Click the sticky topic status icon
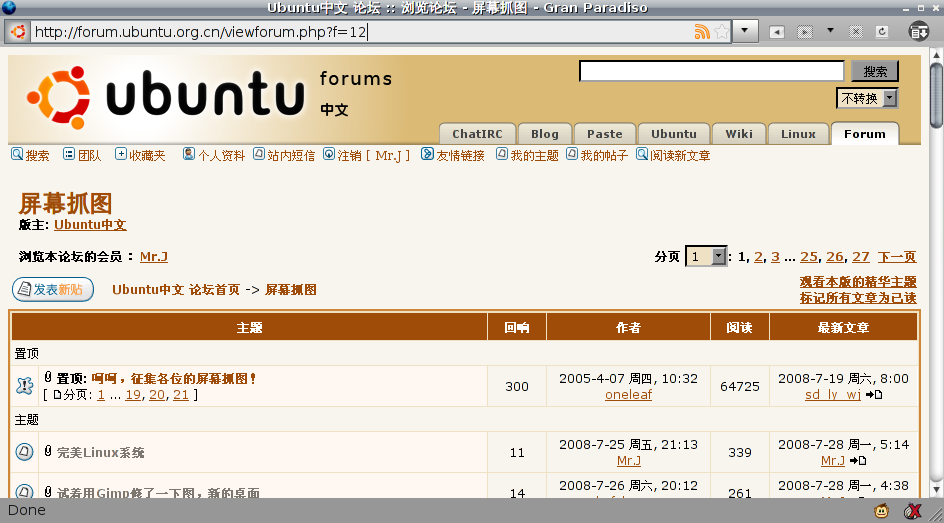 [24, 386]
